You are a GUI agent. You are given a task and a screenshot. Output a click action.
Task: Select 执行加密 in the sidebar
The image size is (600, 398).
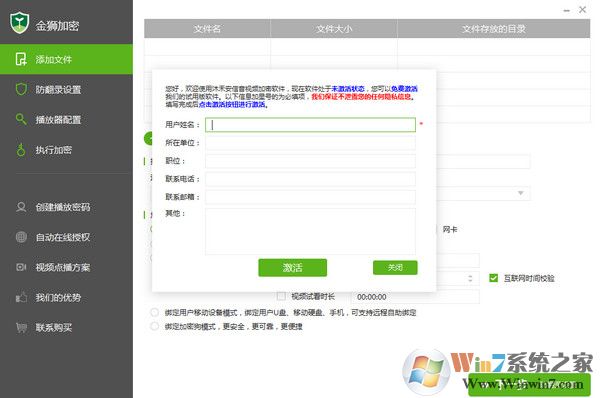coord(66,150)
